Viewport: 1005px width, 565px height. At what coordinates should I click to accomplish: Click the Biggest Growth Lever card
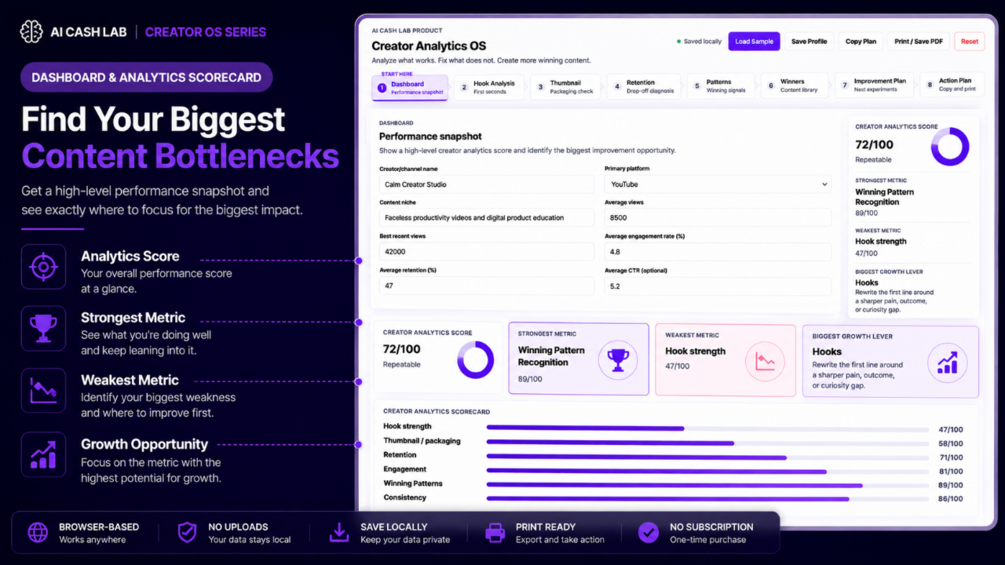point(890,361)
